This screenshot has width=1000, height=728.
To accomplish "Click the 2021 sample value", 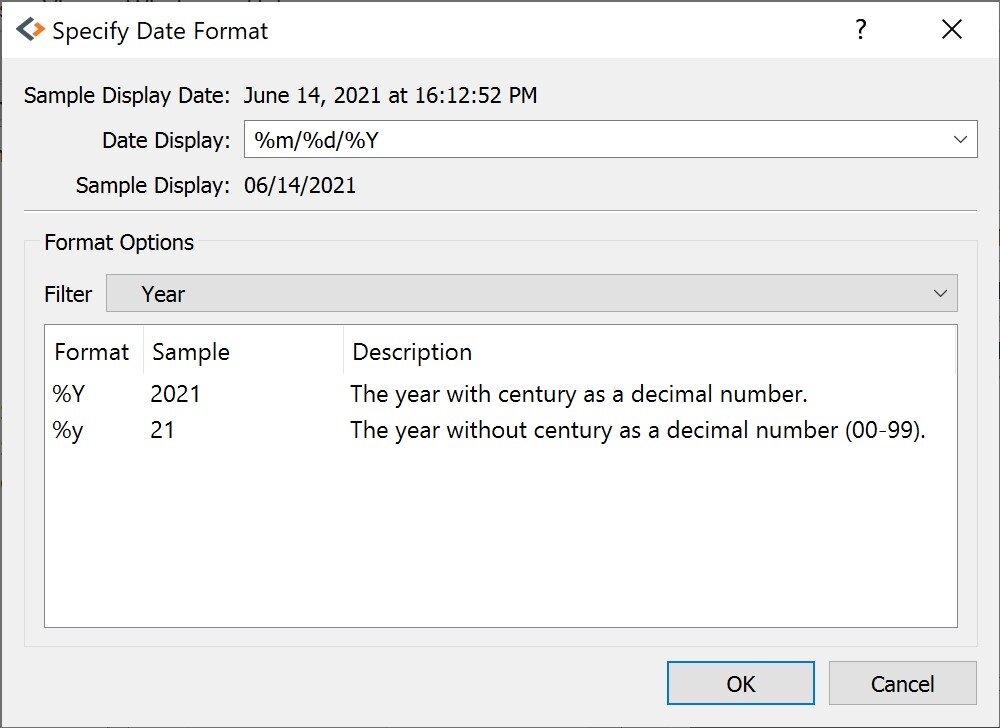I will click(176, 393).
